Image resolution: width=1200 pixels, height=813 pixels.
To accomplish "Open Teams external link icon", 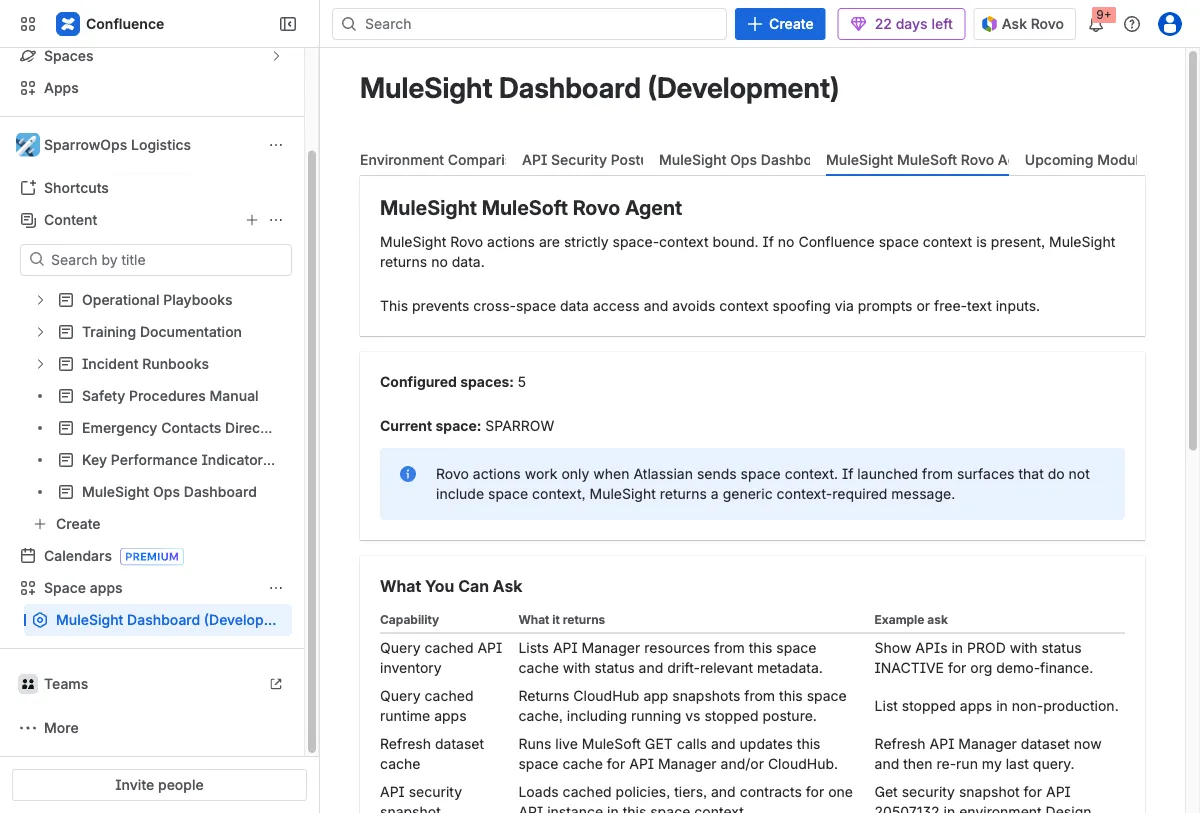I will 276,684.
